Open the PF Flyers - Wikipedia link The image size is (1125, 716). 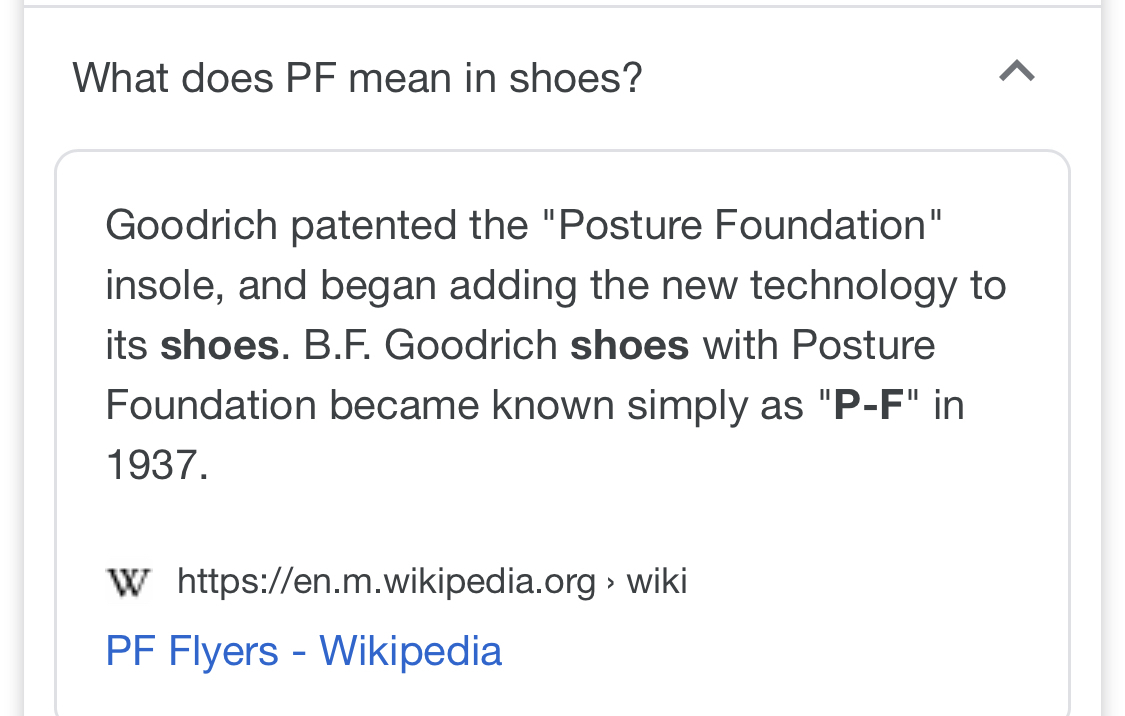303,651
